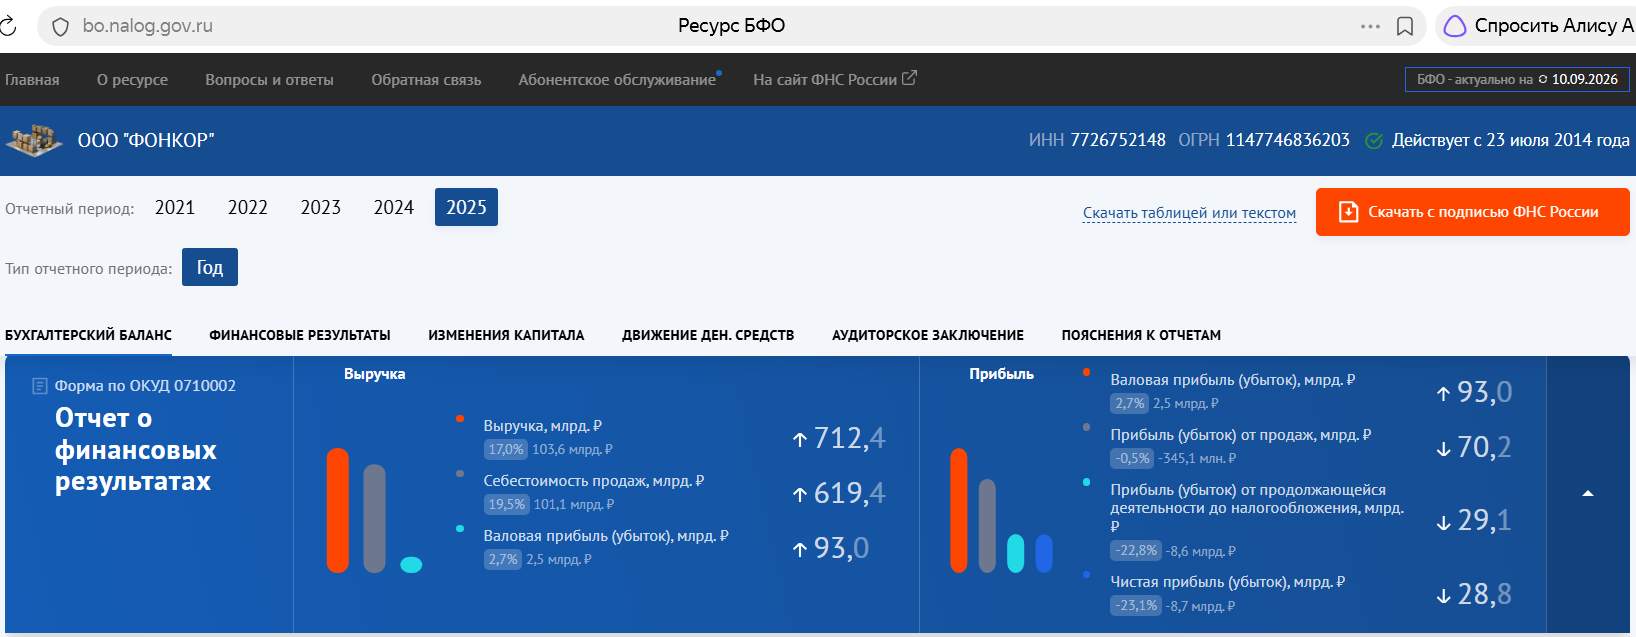The width and height of the screenshot is (1636, 637).
Task: Click the 17,0% change badge
Action: pyautogui.click(x=505, y=450)
